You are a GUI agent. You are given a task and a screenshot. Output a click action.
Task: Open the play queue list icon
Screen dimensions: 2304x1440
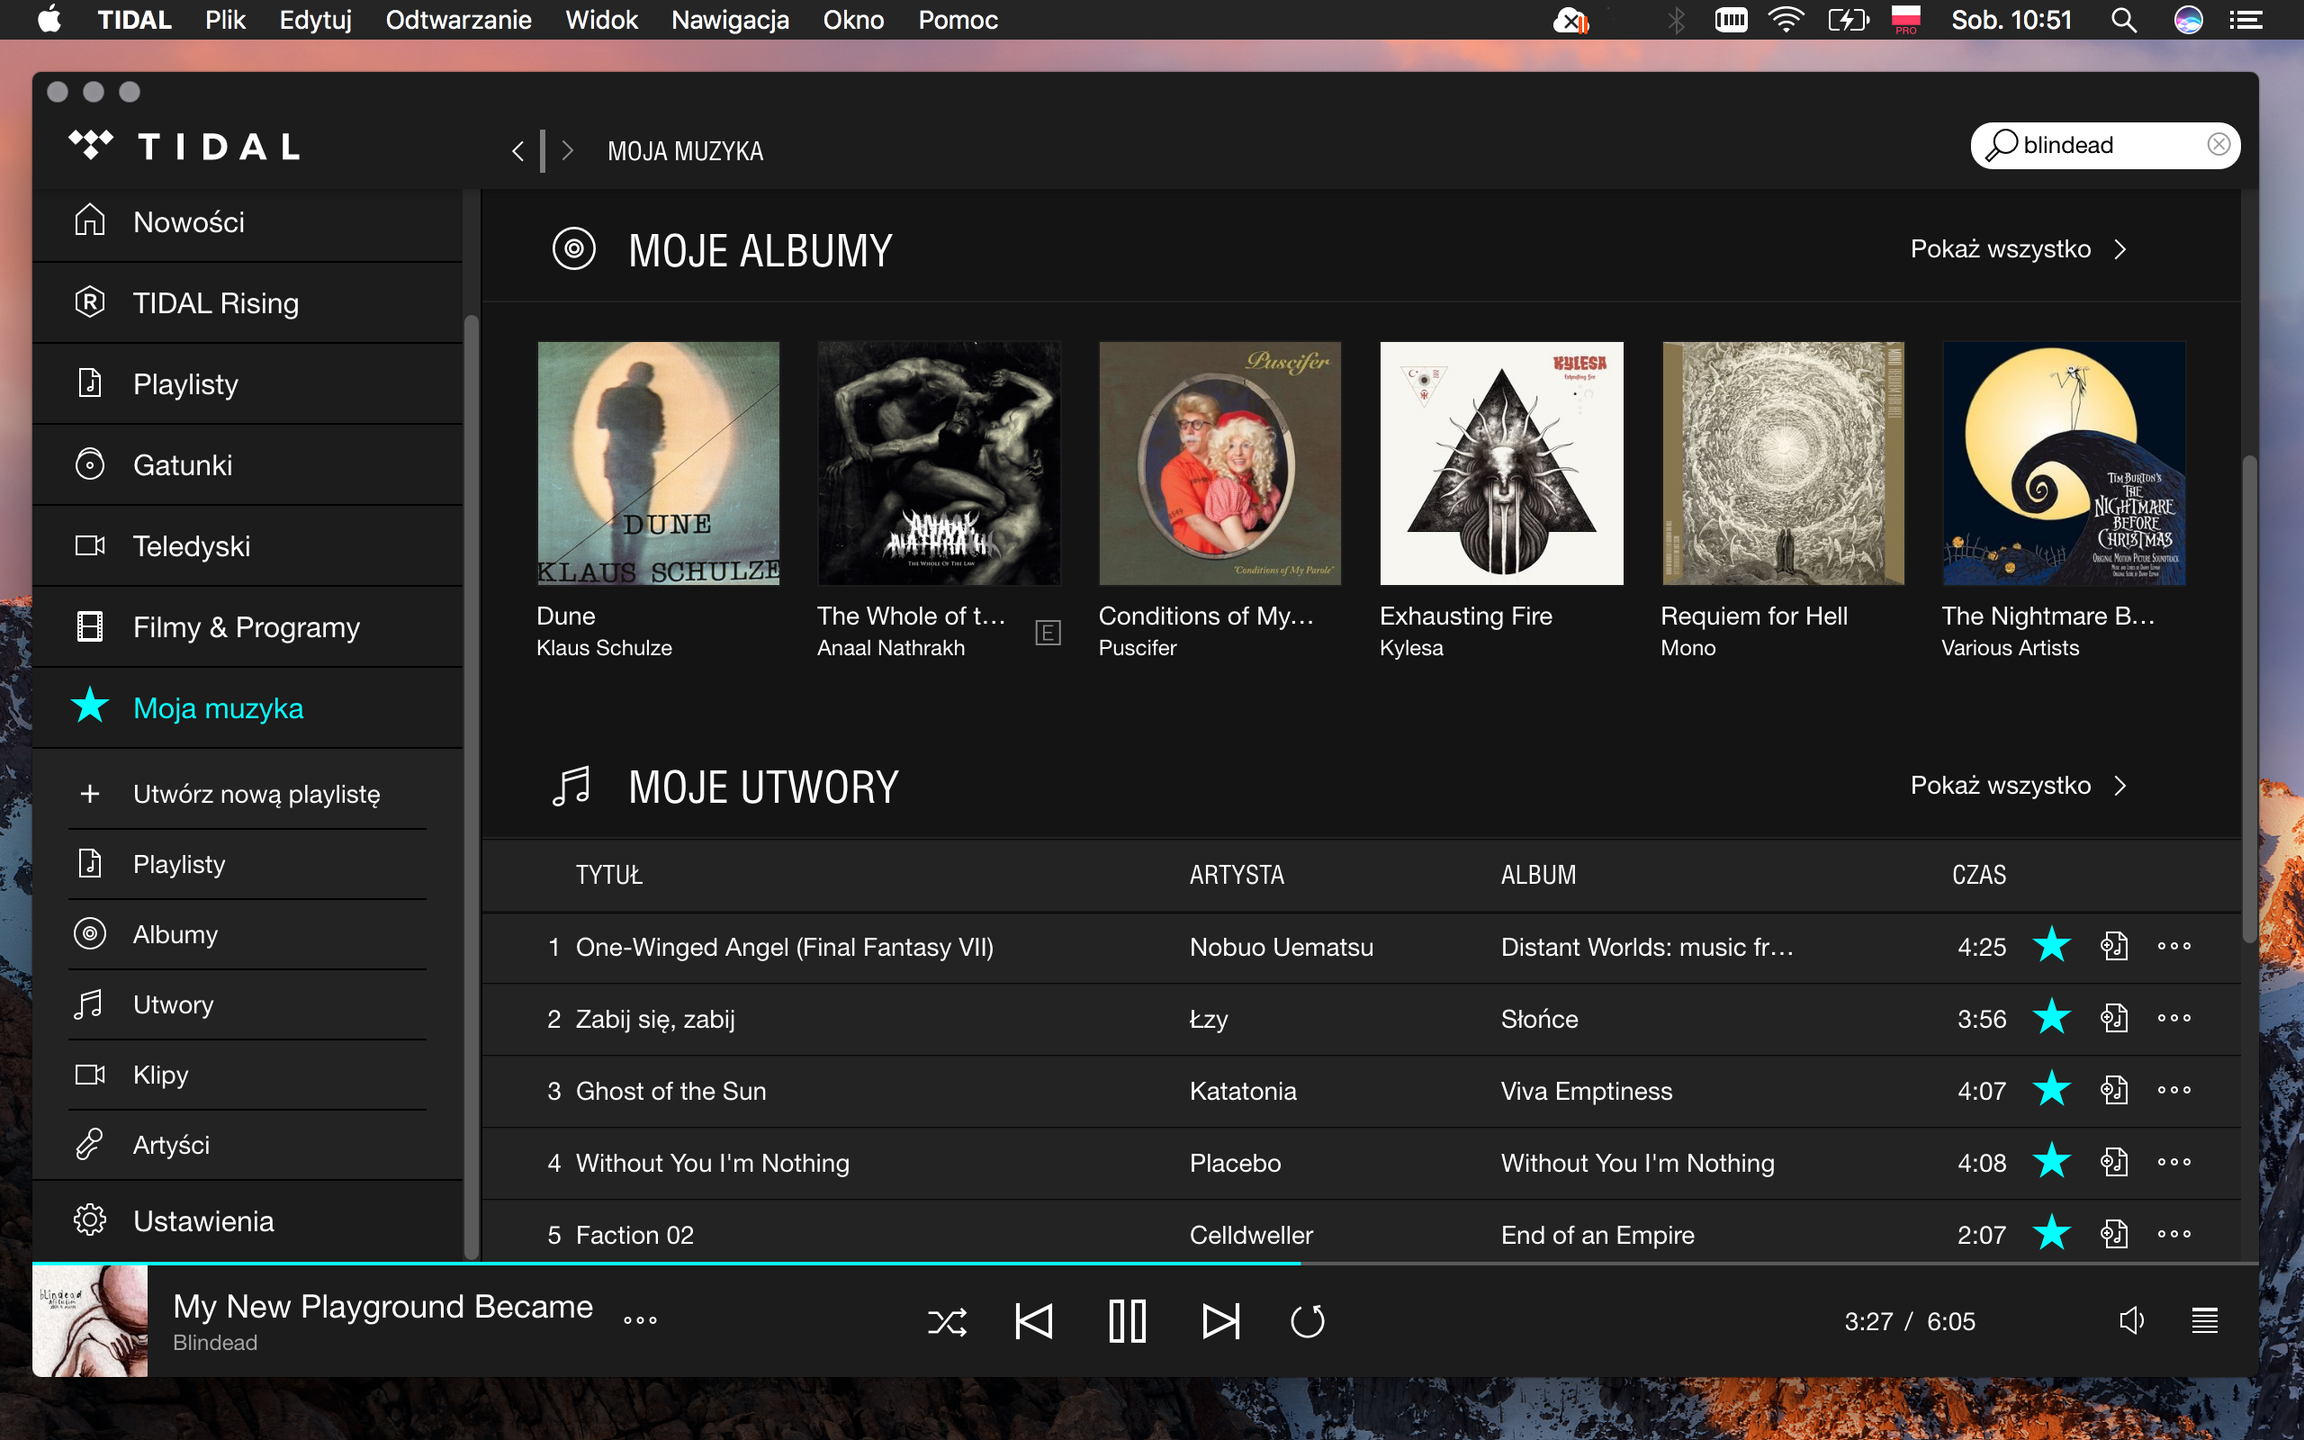tap(2204, 1321)
